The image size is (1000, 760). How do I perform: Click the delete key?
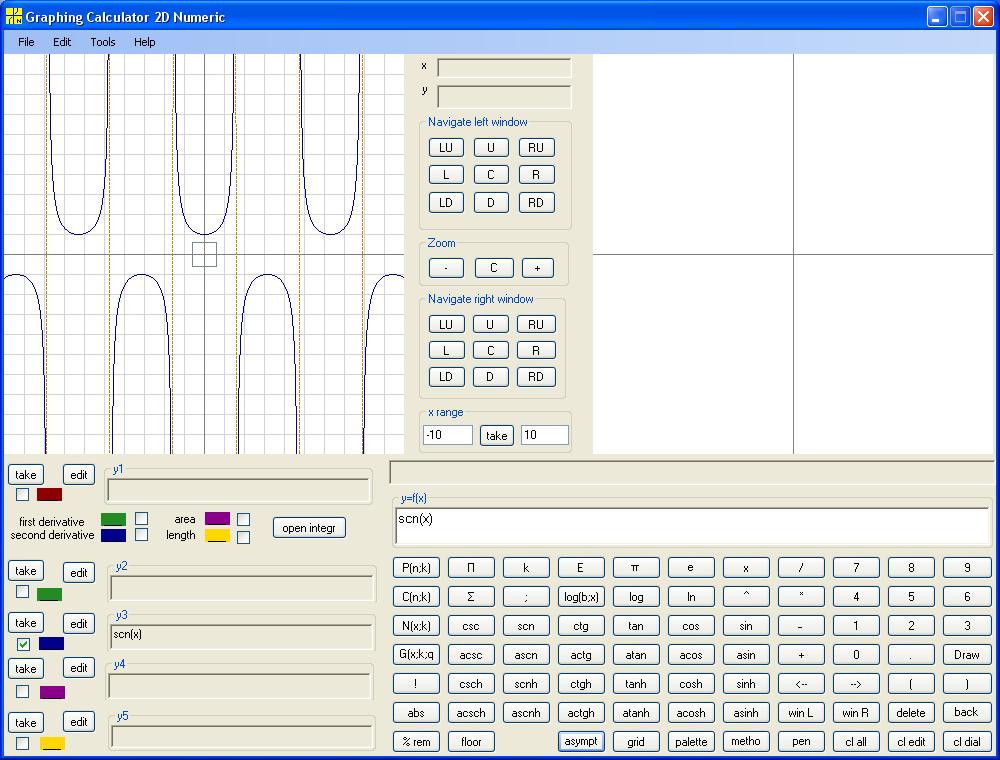[911, 713]
